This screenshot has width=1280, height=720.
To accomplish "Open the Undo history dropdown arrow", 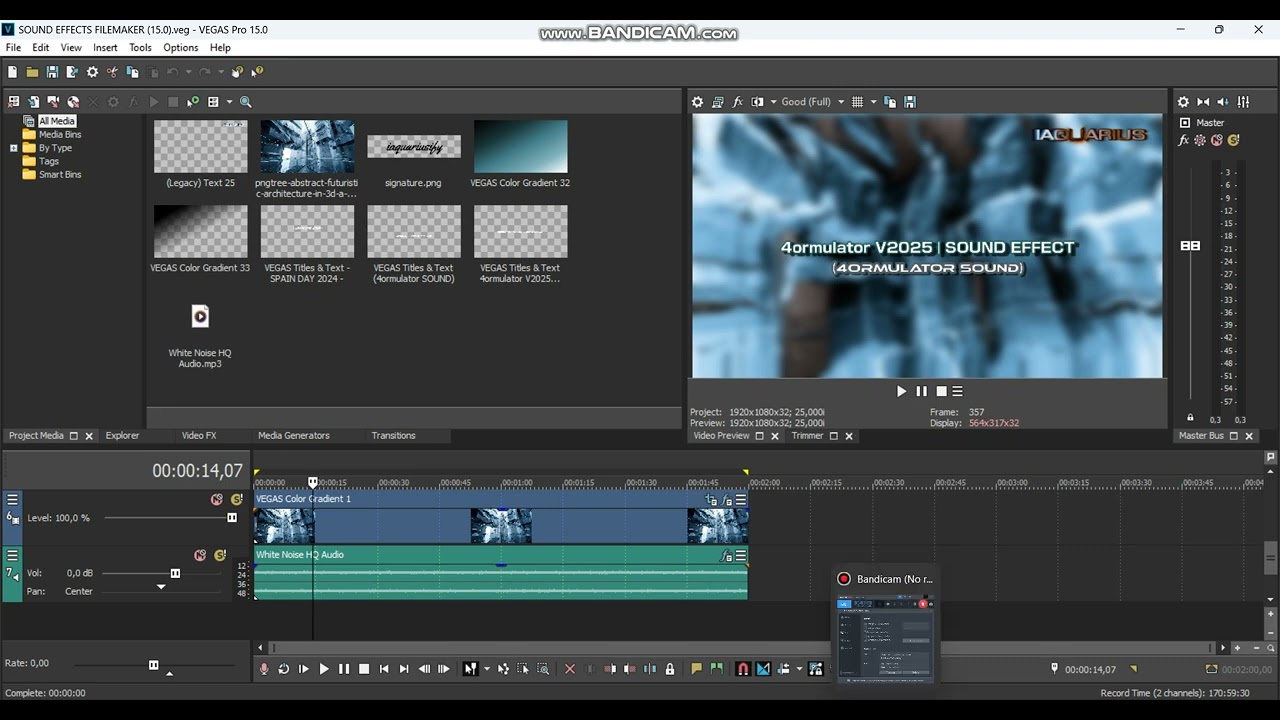I will 188,72.
